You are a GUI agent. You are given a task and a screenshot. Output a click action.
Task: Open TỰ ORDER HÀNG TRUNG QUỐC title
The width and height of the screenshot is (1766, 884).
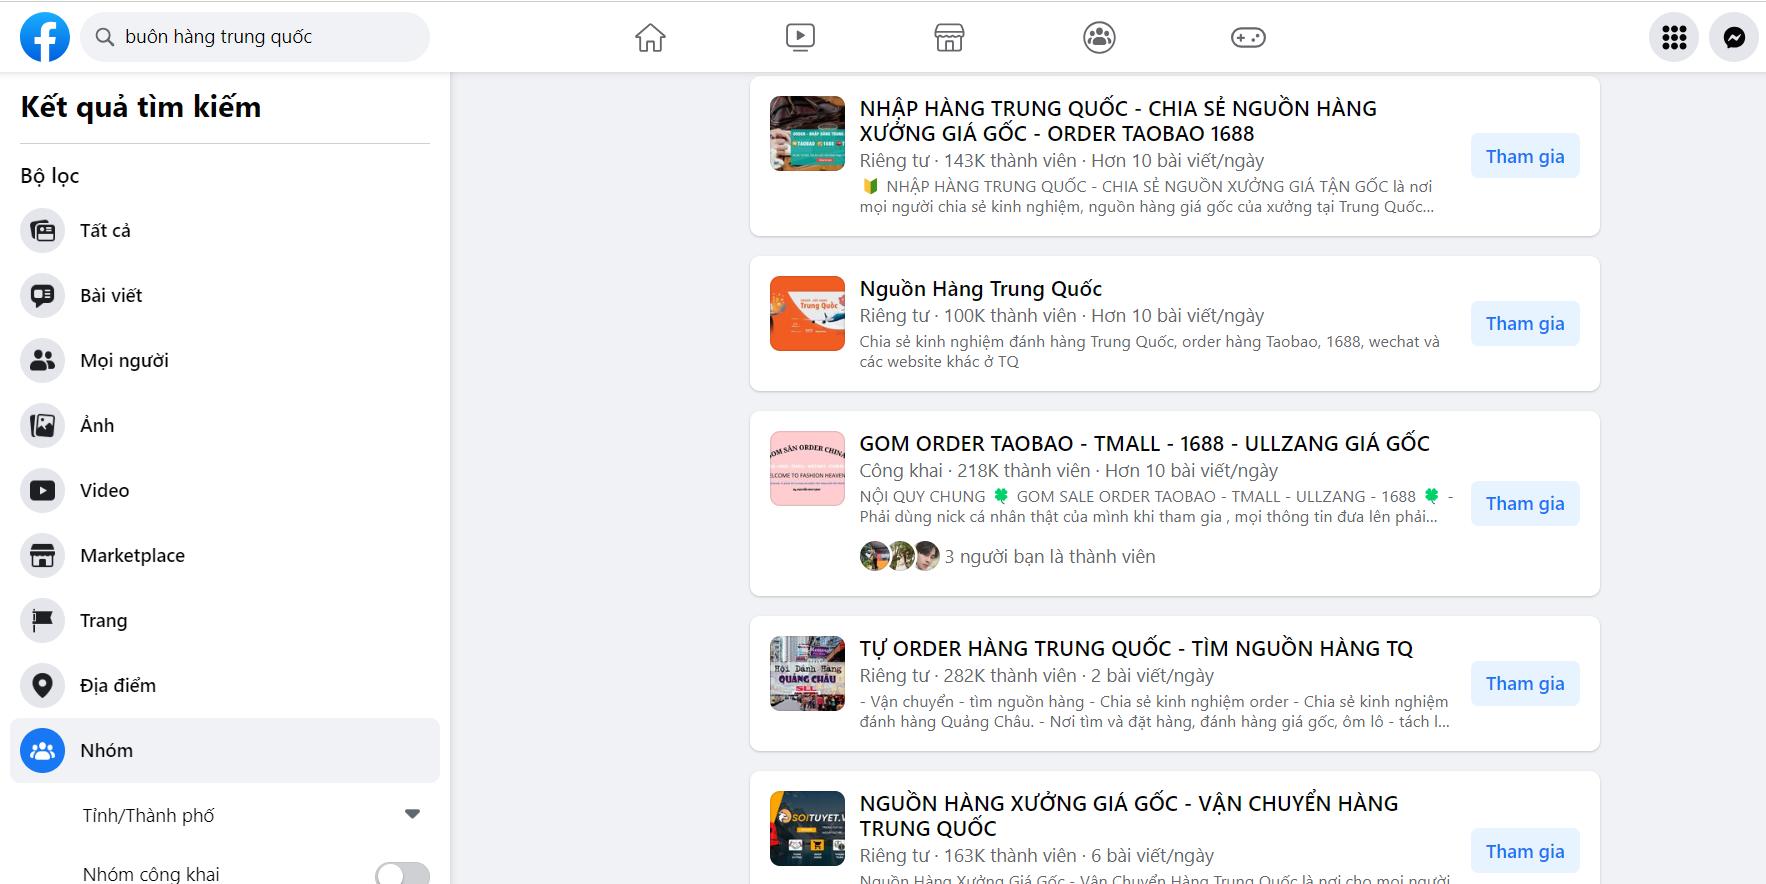point(1136,649)
